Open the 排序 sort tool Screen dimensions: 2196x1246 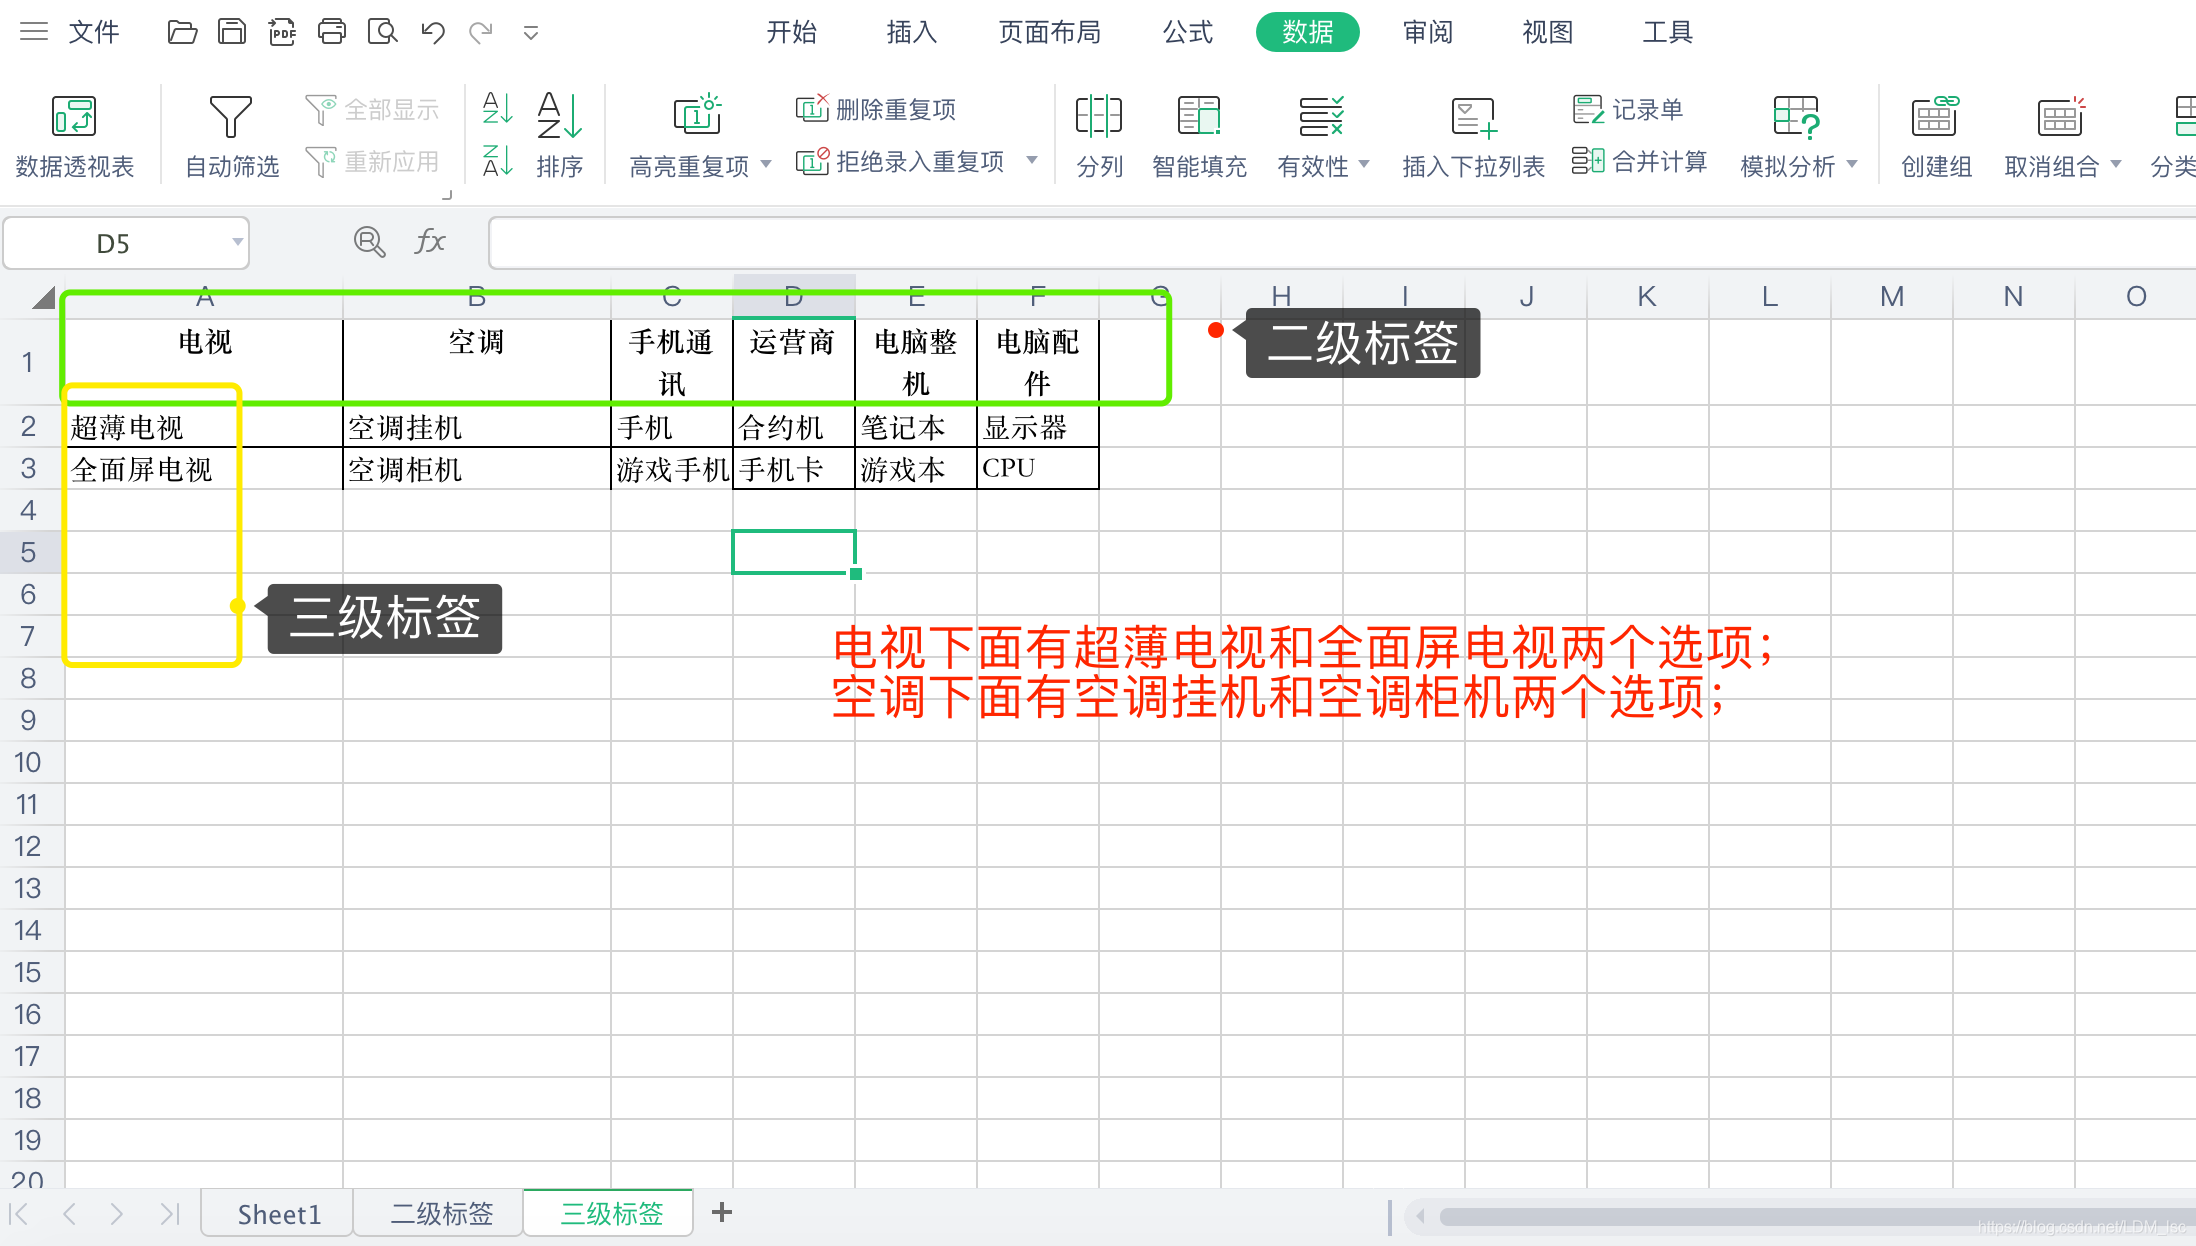coord(559,137)
